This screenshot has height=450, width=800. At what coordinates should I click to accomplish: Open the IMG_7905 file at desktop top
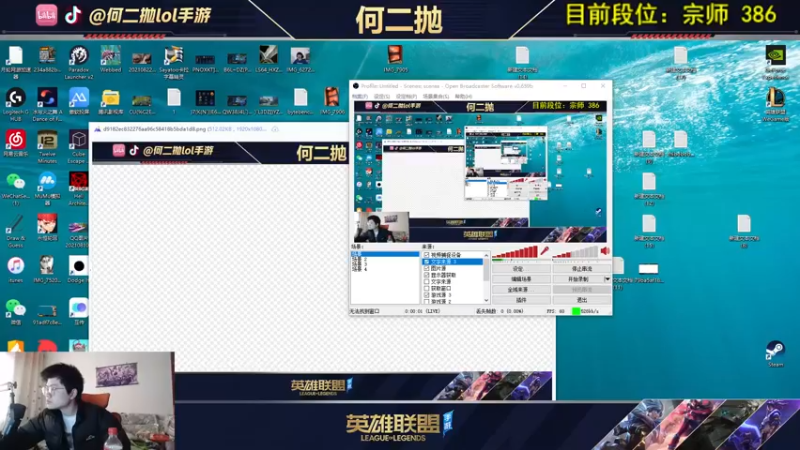[x=395, y=57]
